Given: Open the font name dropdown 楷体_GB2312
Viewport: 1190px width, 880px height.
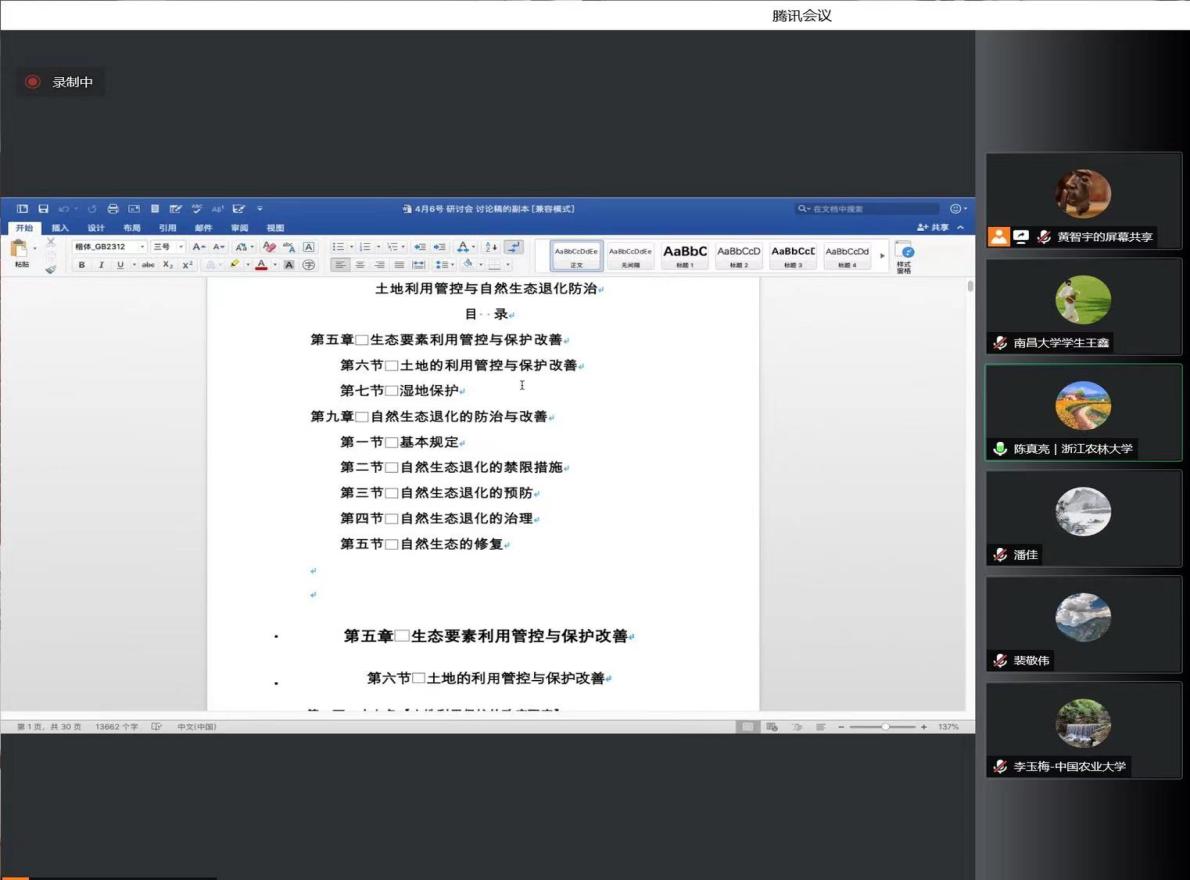Looking at the screenshot, I should [x=109, y=247].
